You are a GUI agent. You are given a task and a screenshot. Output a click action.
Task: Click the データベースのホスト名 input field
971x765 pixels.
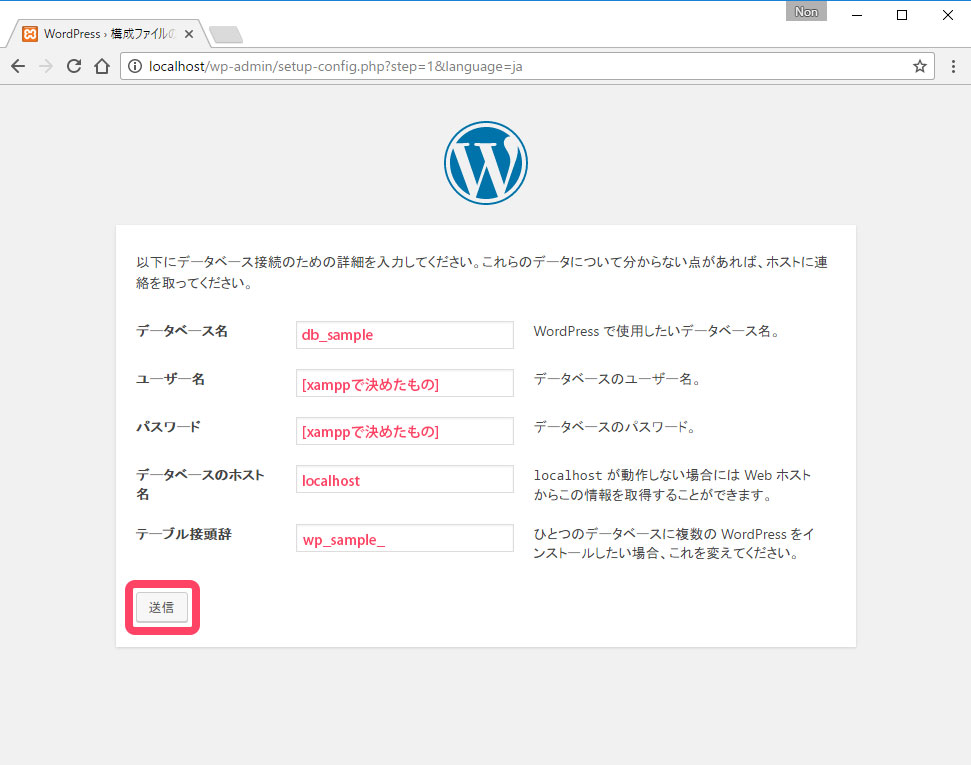(x=404, y=479)
